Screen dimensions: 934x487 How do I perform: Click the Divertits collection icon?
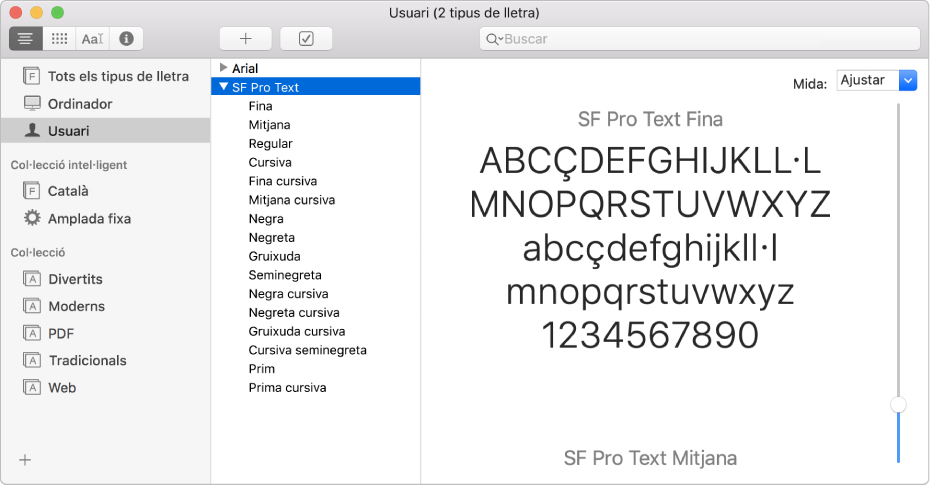(32, 279)
